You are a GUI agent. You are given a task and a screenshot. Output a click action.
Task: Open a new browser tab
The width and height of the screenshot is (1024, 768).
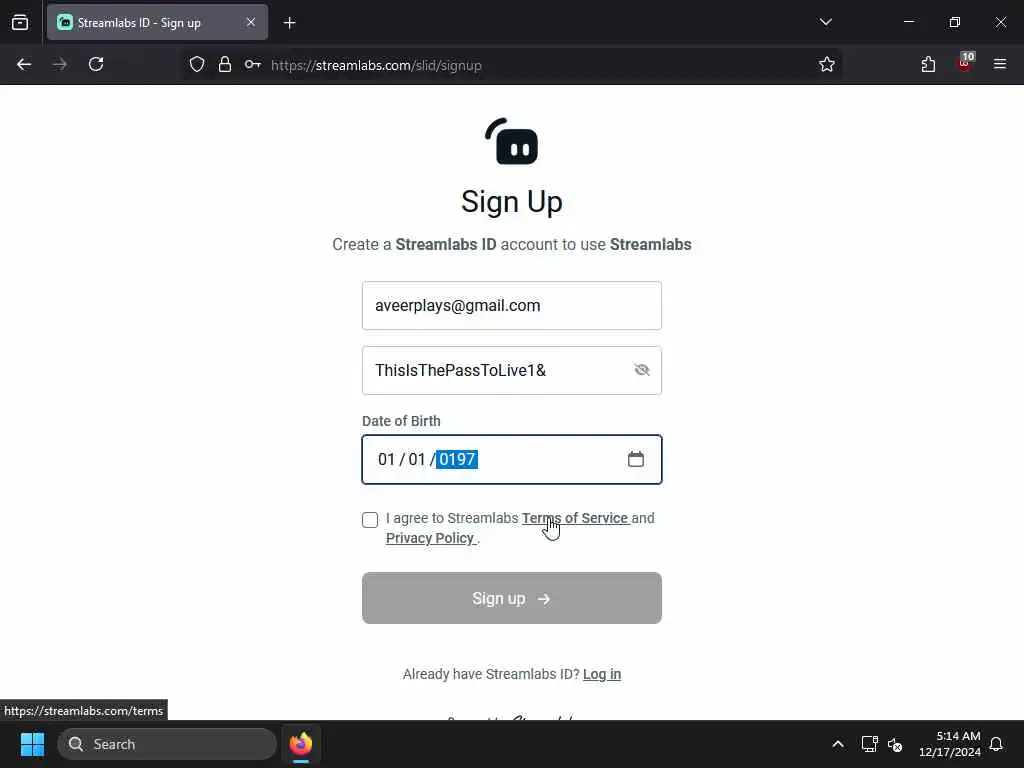[289, 23]
